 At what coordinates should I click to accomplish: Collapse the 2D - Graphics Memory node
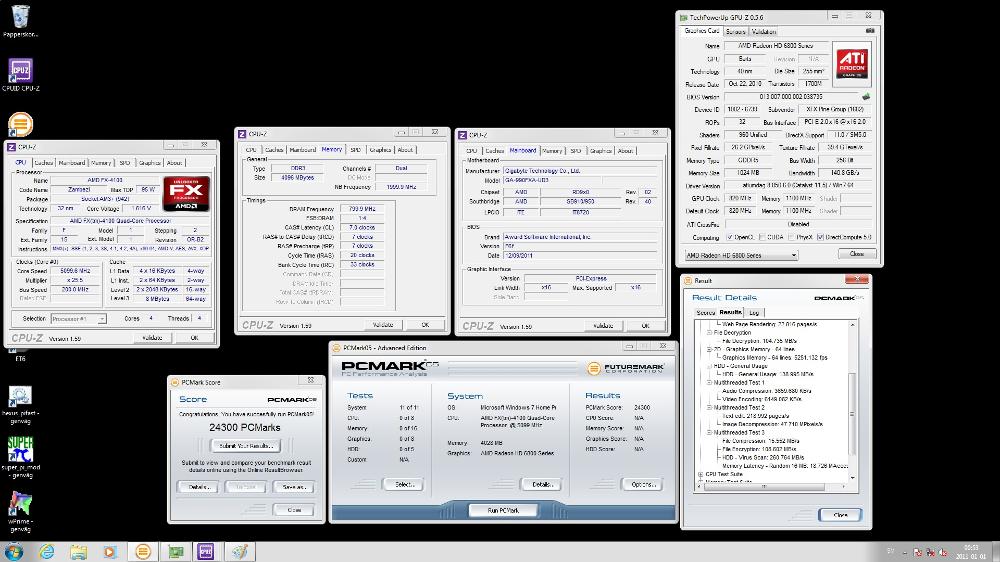[709, 349]
